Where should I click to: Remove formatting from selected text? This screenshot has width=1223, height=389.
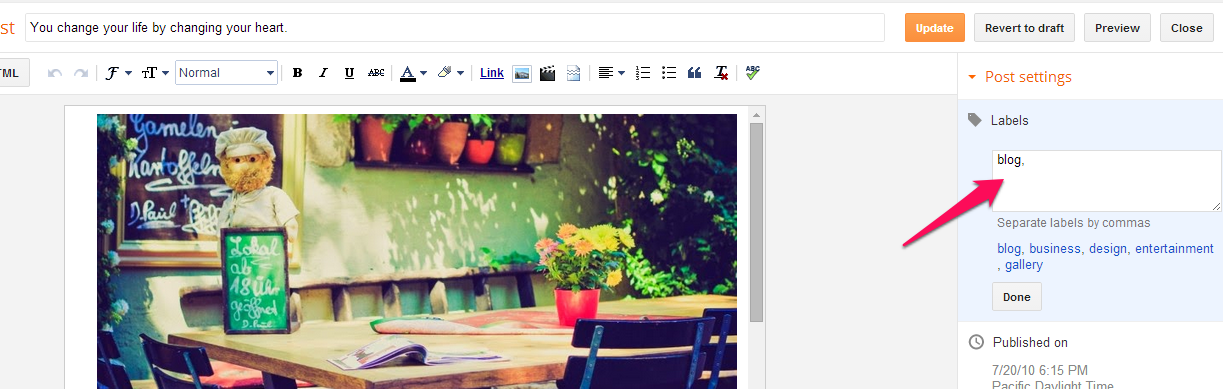(x=721, y=73)
